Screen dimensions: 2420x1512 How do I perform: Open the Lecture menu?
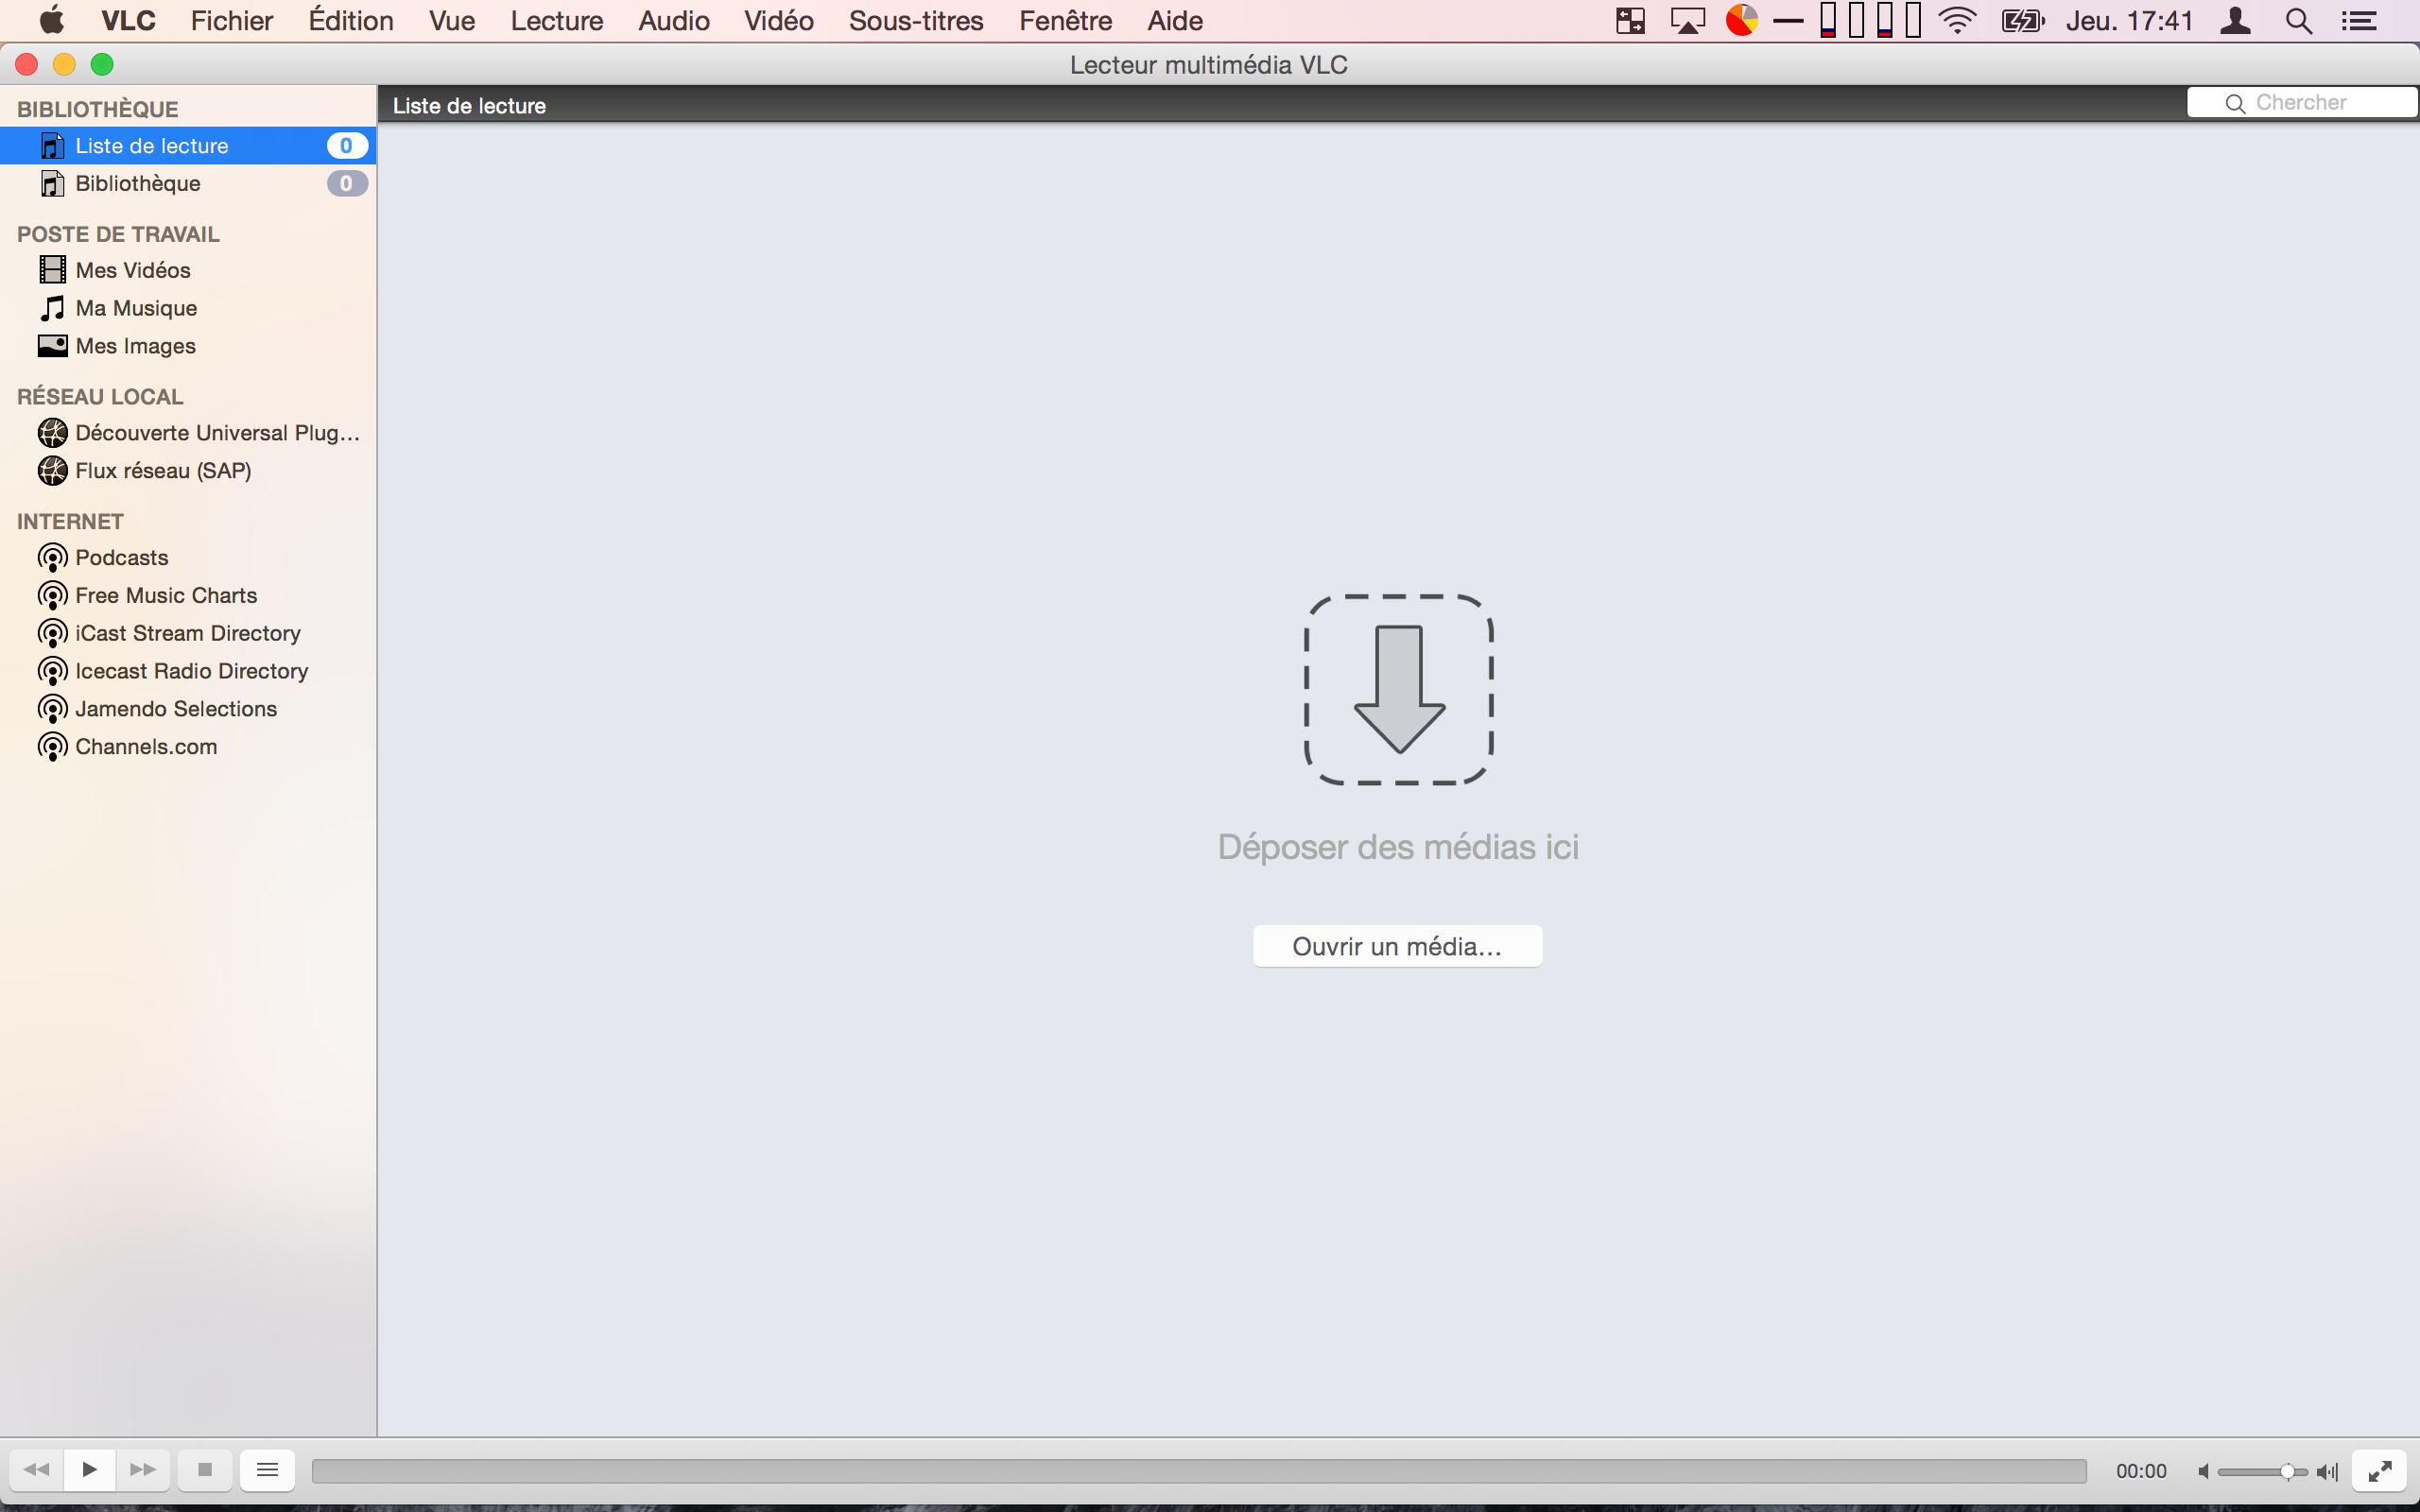point(556,21)
